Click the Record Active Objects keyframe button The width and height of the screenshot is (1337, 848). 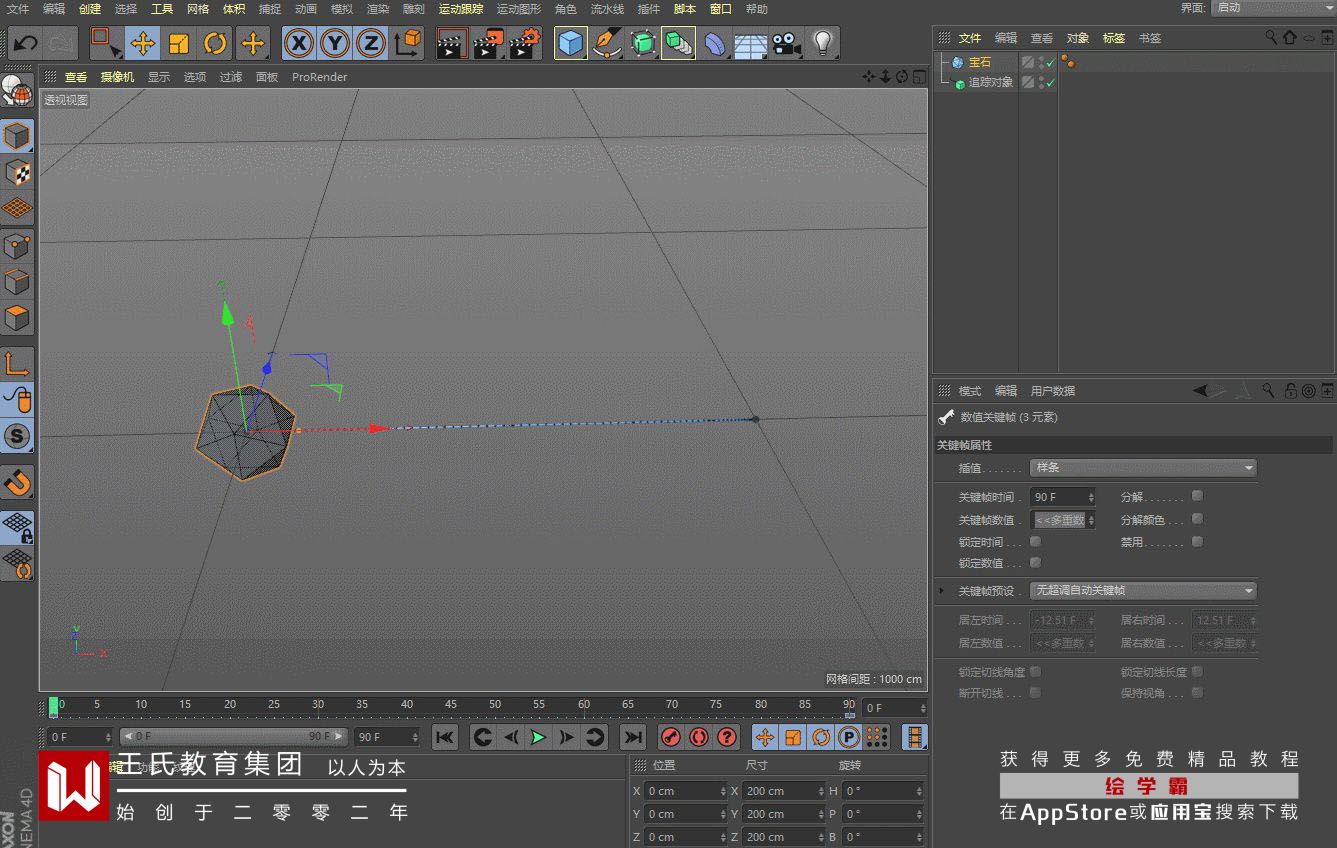[671, 738]
